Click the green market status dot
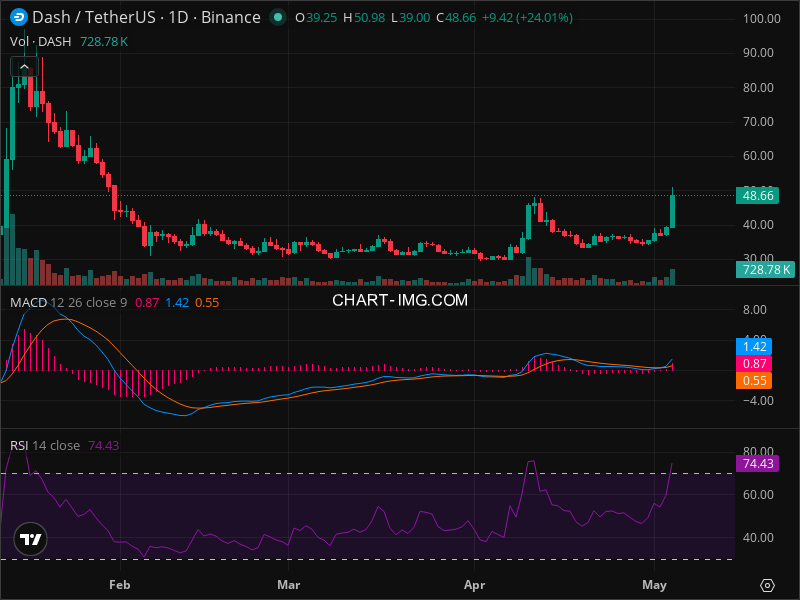800x600 pixels. 278,17
